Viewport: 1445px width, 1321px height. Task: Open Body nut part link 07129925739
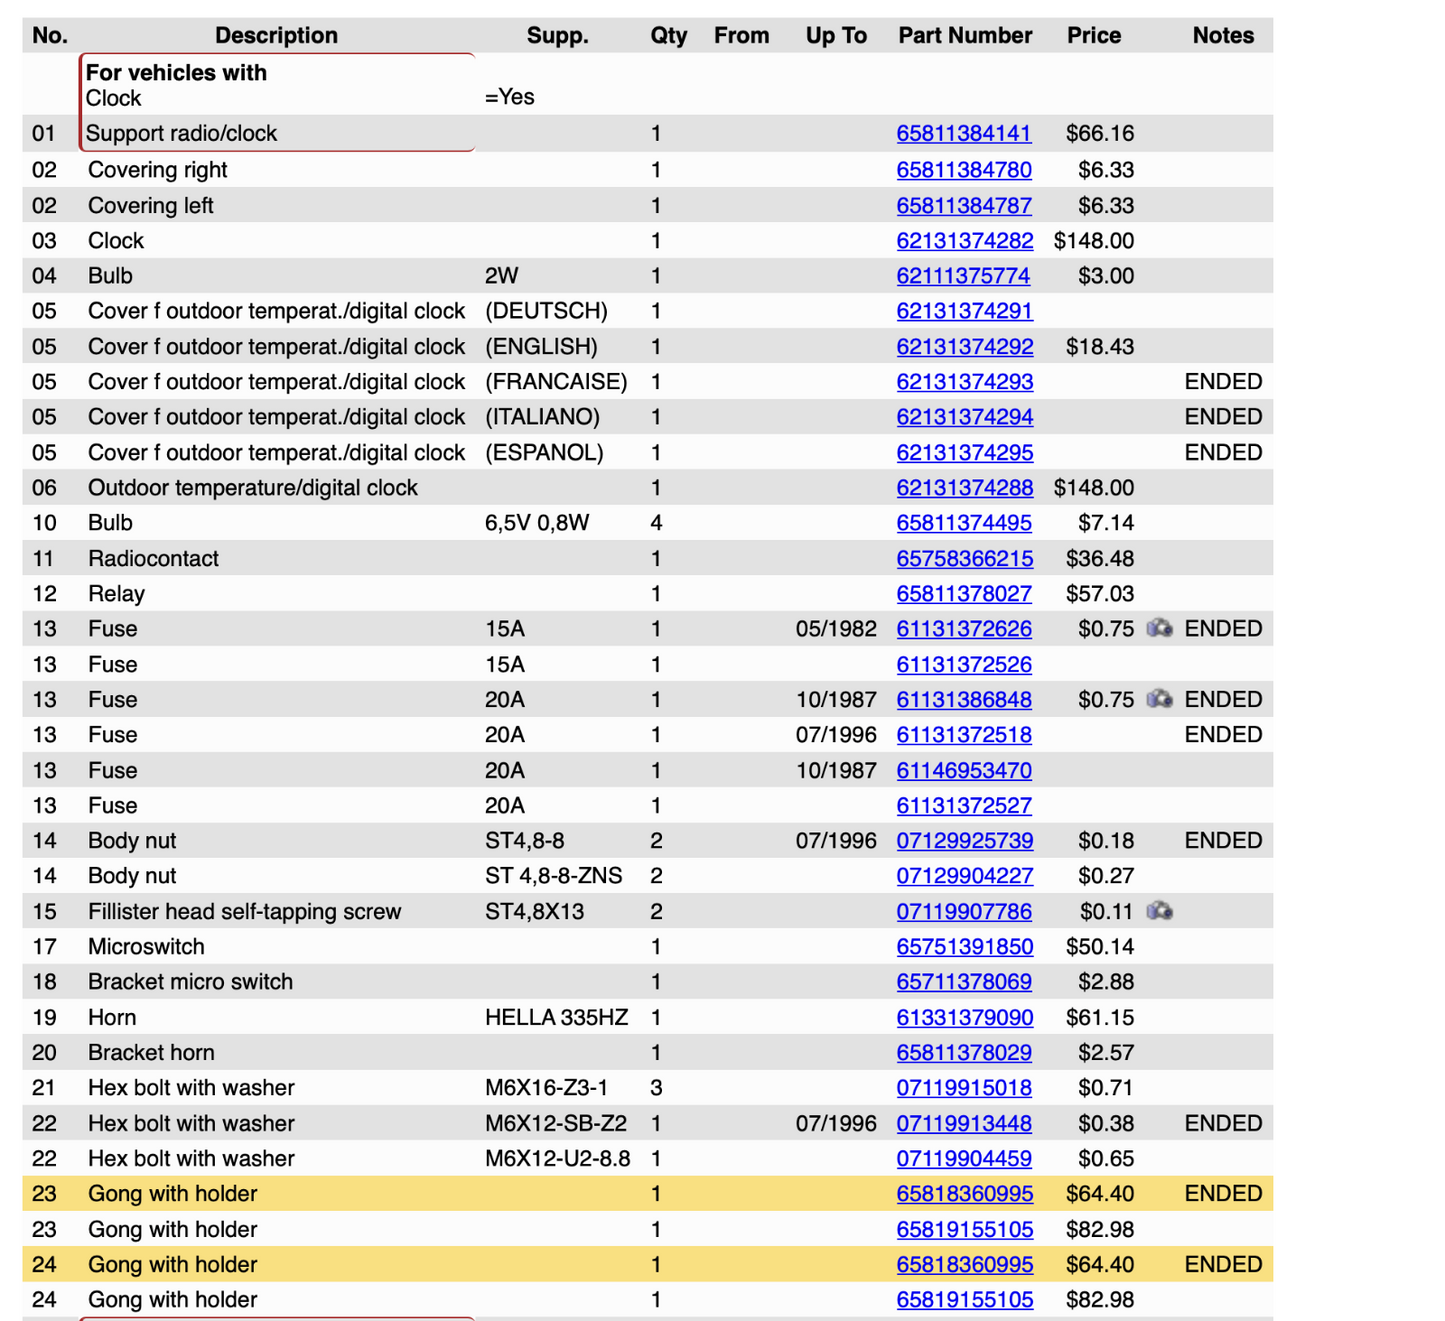(965, 841)
